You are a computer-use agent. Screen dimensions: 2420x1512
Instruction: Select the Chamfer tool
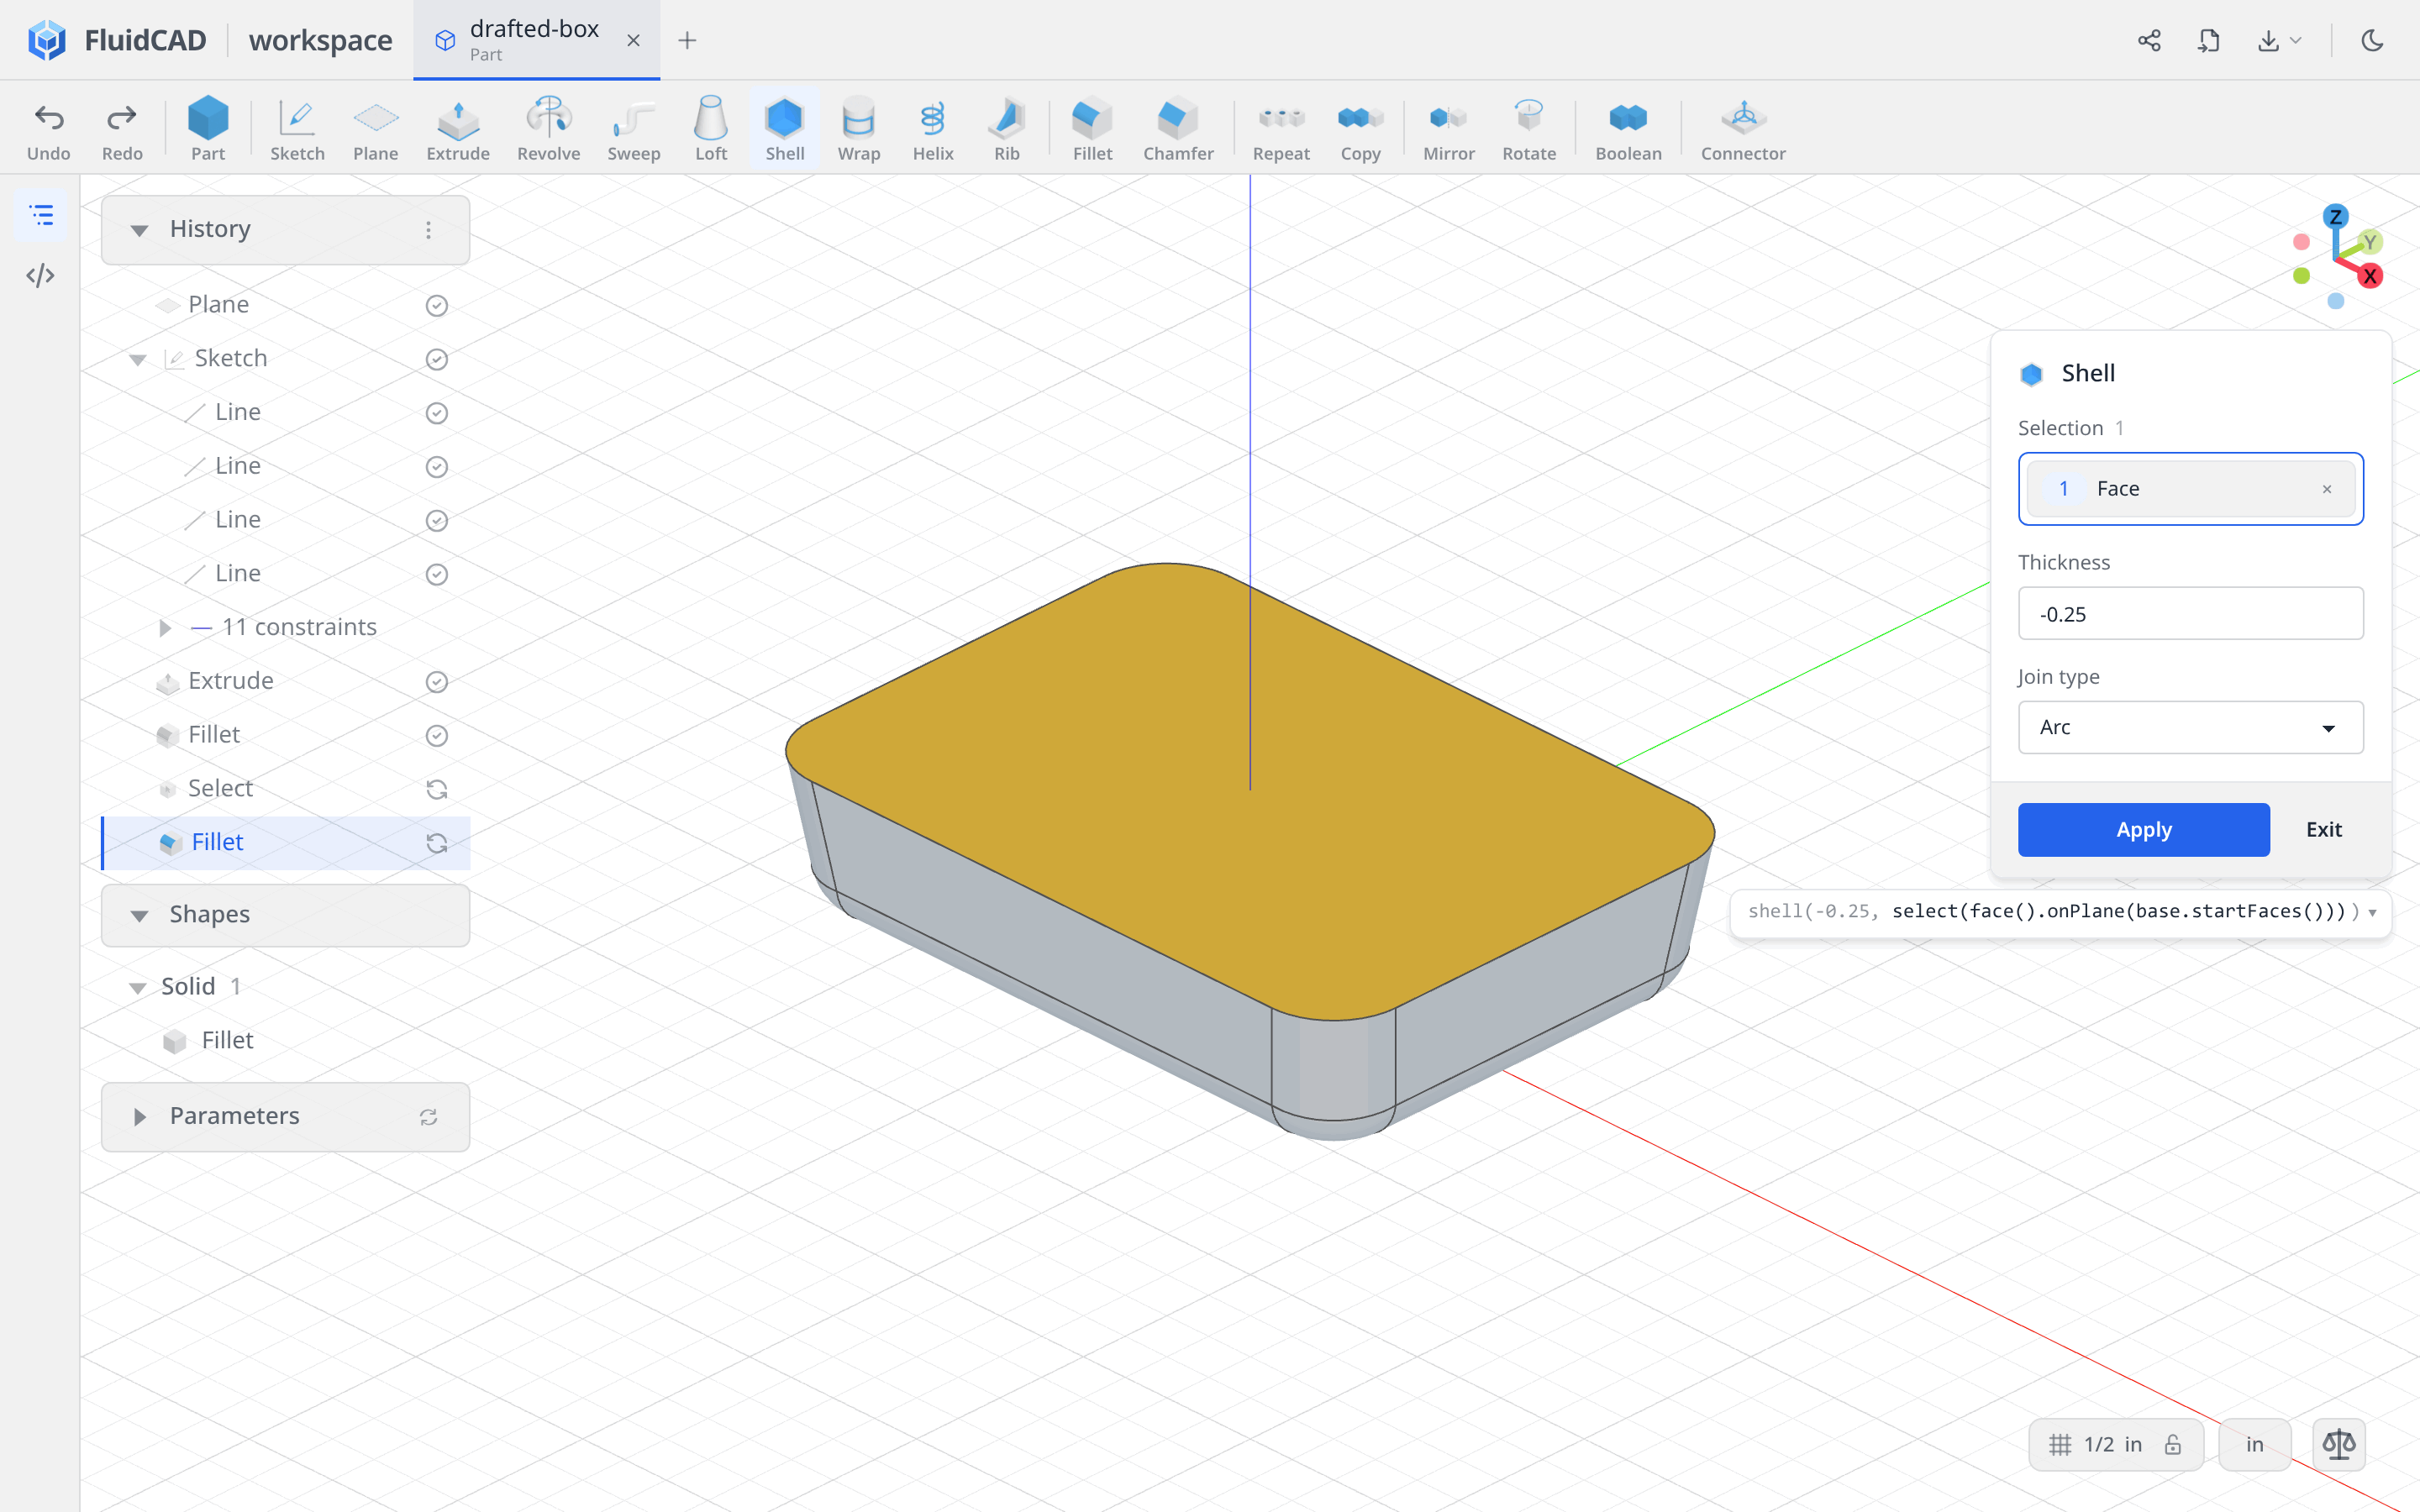(1178, 129)
